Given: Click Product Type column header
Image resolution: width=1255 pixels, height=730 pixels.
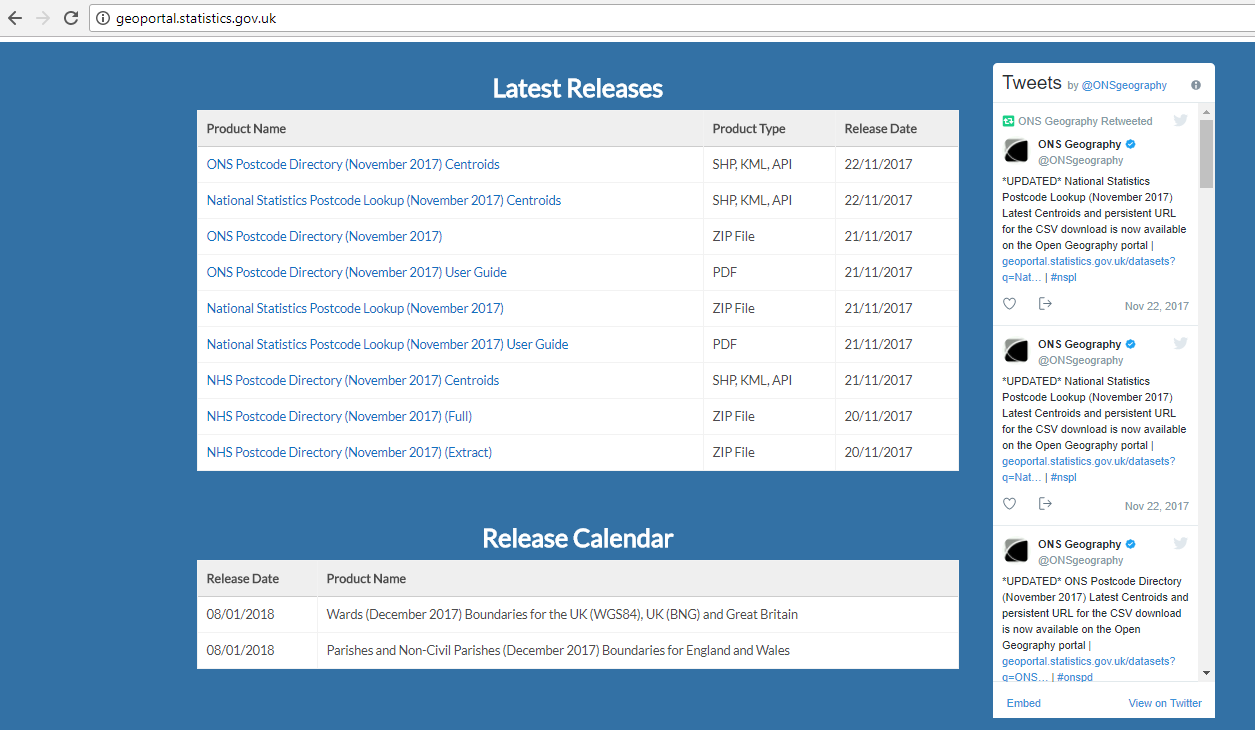Looking at the screenshot, I should [x=749, y=128].
